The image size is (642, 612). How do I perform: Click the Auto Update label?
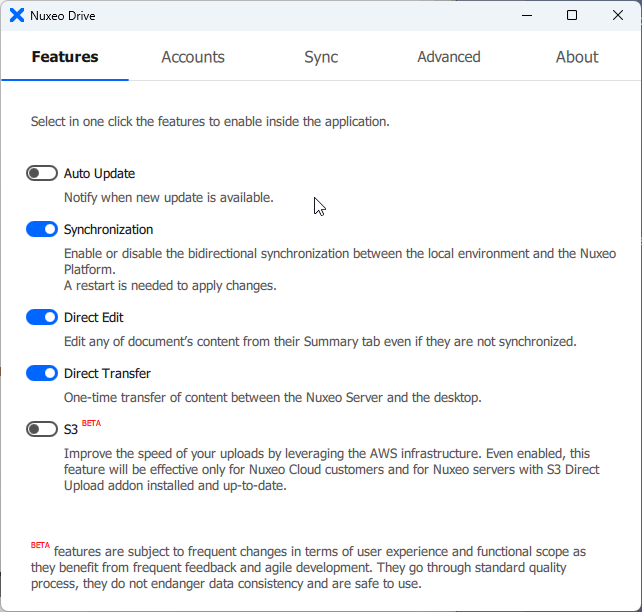point(99,174)
